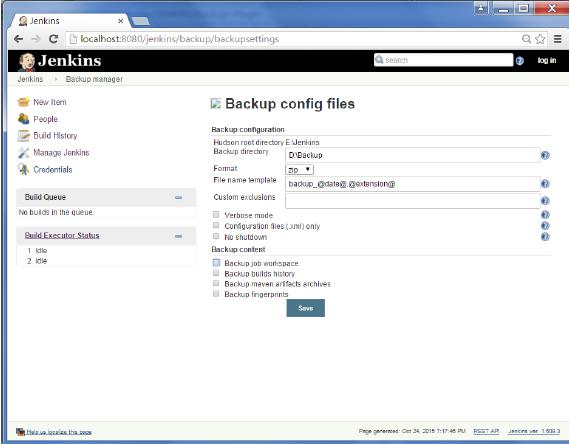The image size is (570, 444).
Task: Open help for Backup directory field
Action: tap(545, 155)
